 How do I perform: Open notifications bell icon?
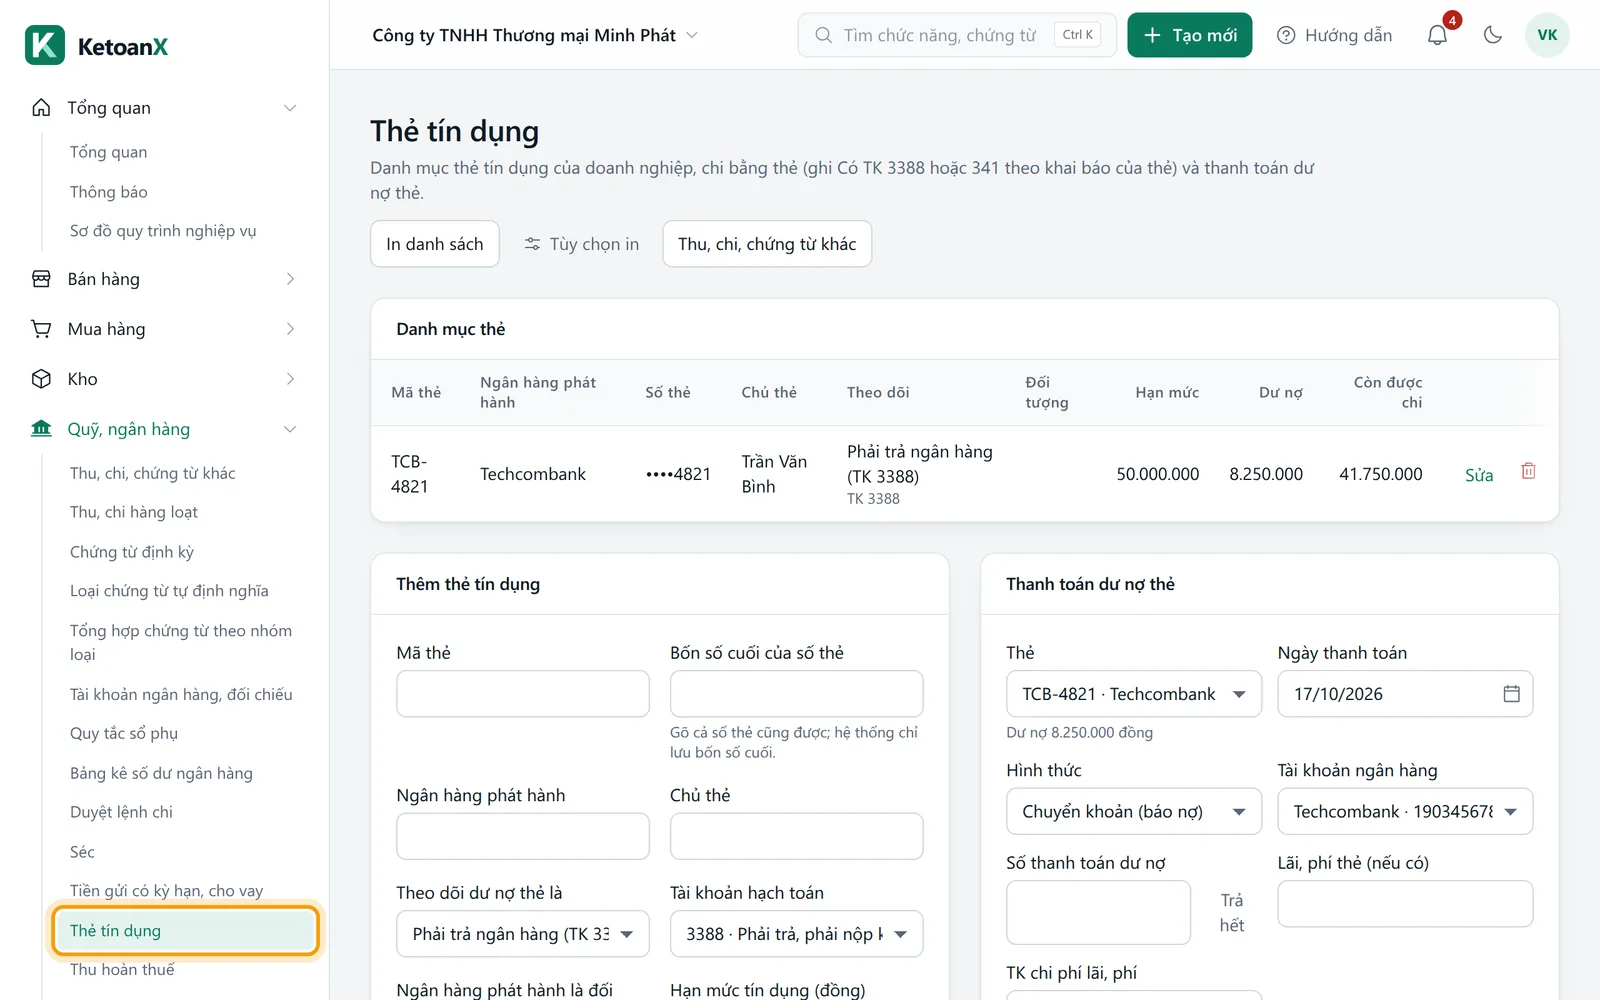1437,35
